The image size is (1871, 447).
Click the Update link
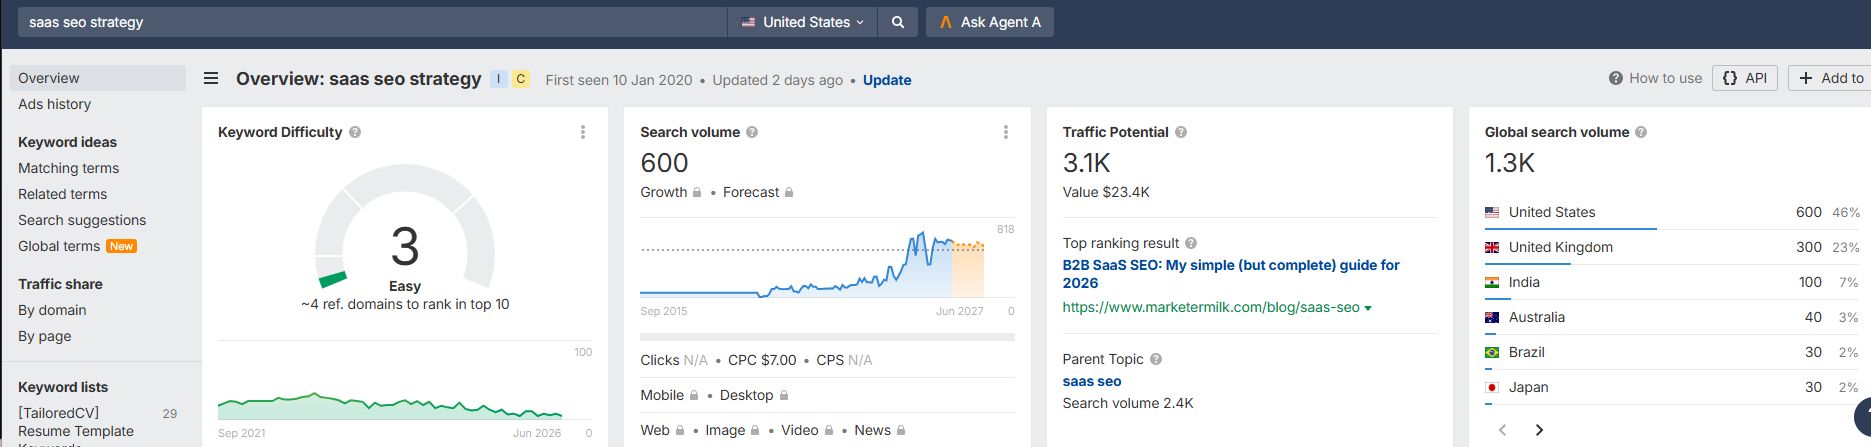887,80
